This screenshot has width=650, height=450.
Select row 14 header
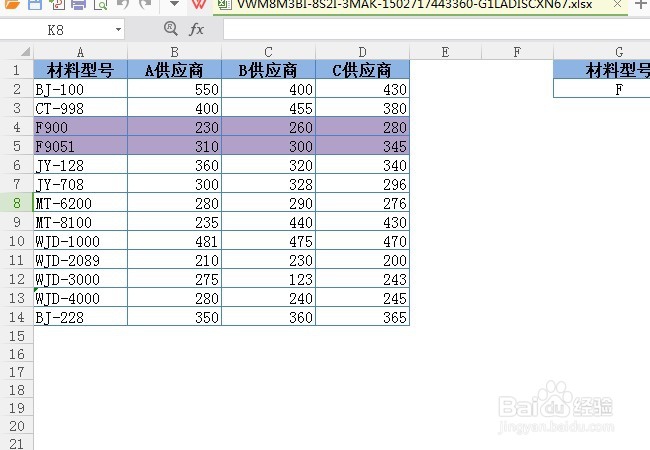coord(17,317)
